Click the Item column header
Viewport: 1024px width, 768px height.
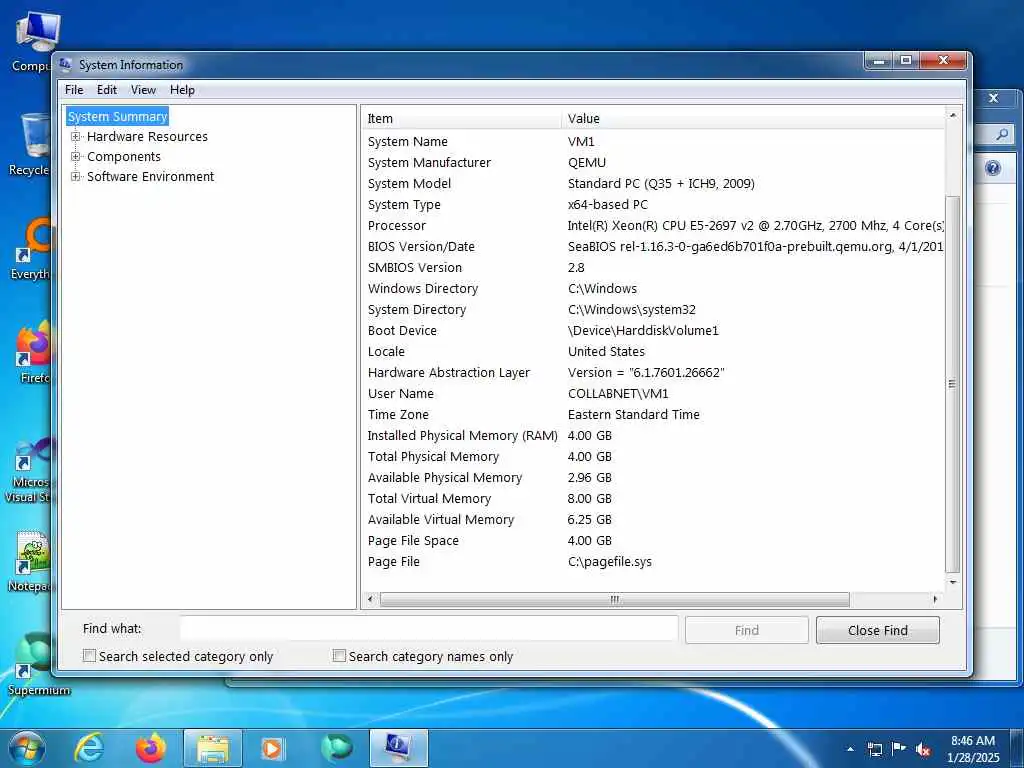click(461, 118)
